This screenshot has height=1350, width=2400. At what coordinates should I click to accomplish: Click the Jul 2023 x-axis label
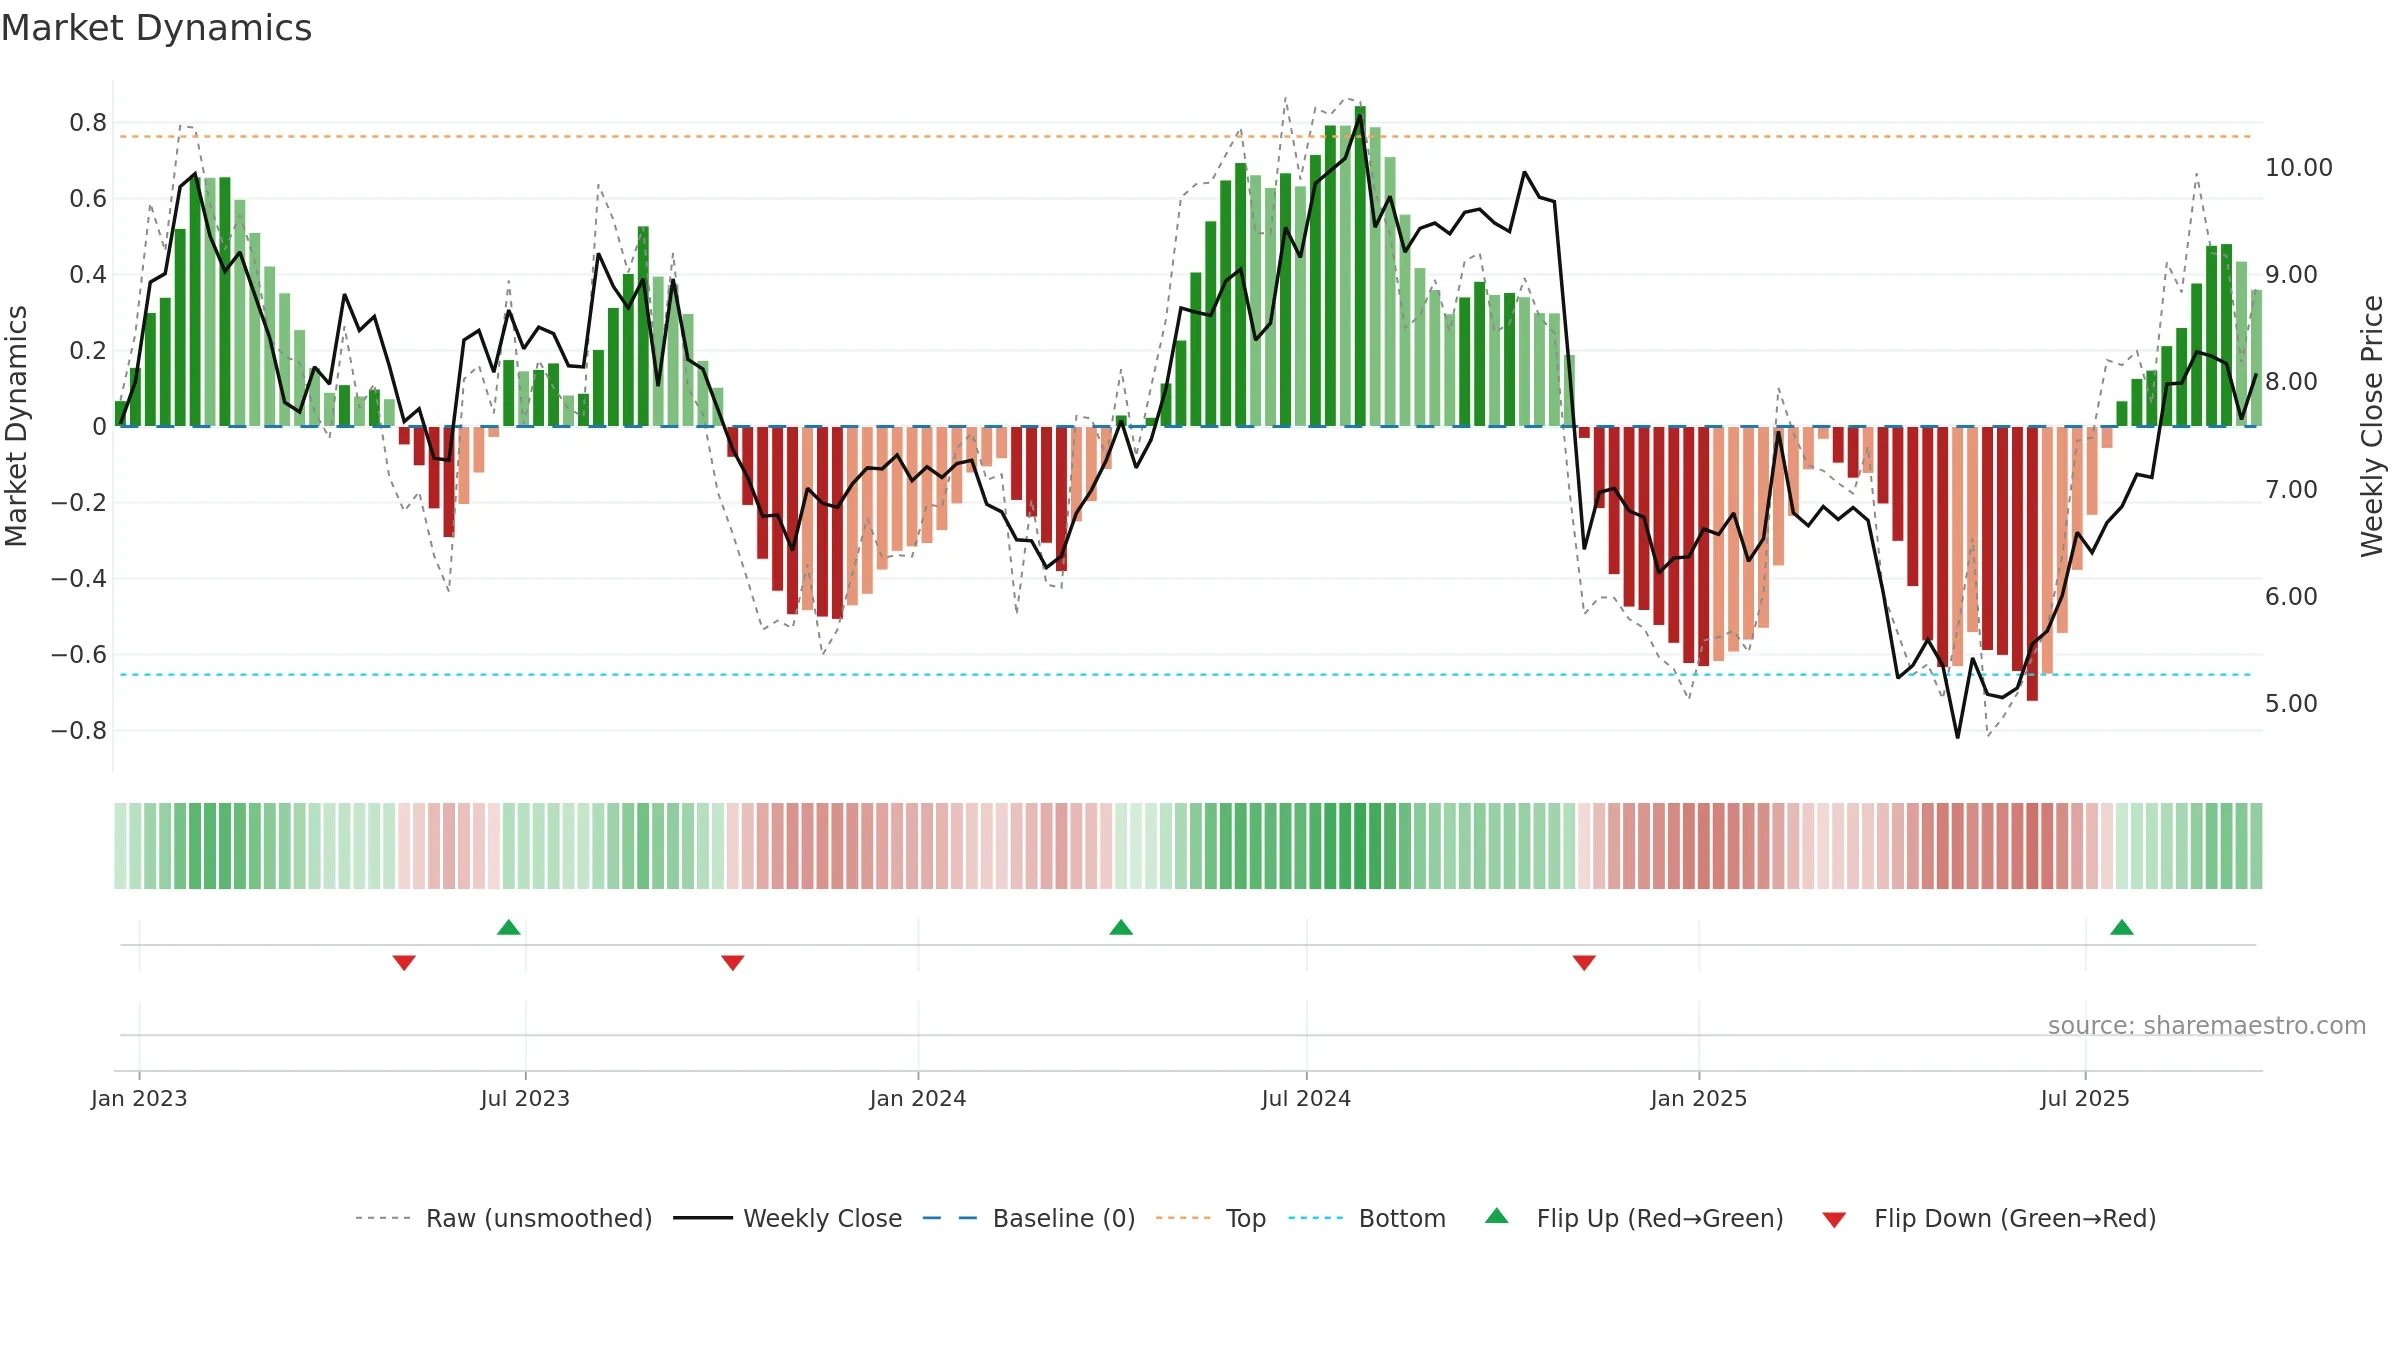(x=525, y=1098)
